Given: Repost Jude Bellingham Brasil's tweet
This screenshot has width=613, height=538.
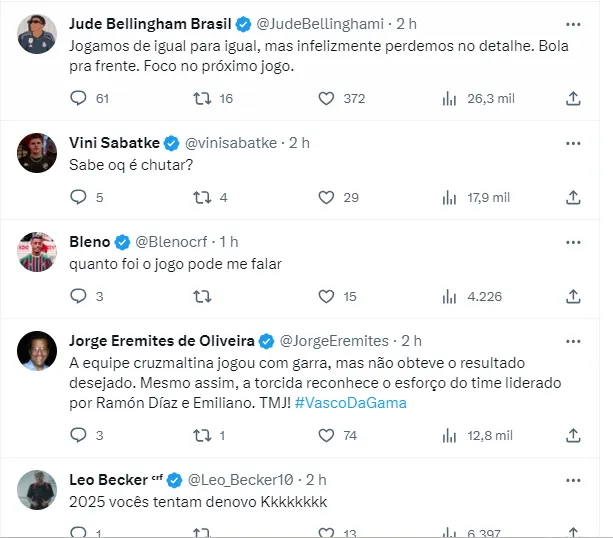Looking at the screenshot, I should 202,98.
